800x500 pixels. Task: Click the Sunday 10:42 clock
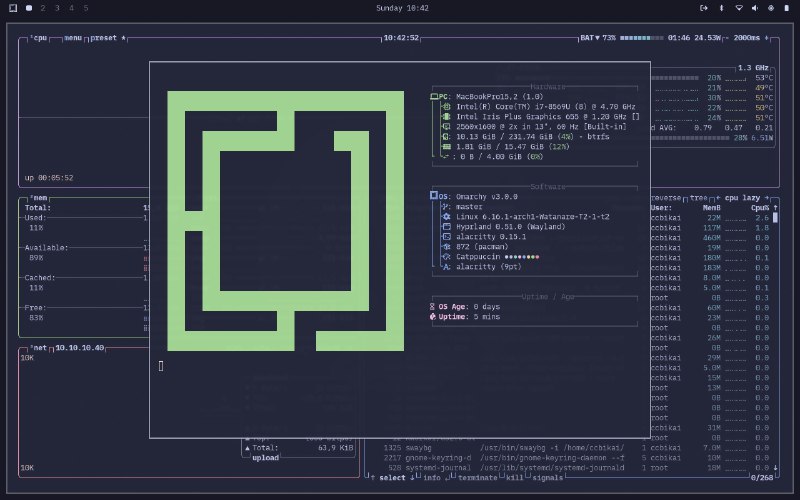tap(402, 8)
